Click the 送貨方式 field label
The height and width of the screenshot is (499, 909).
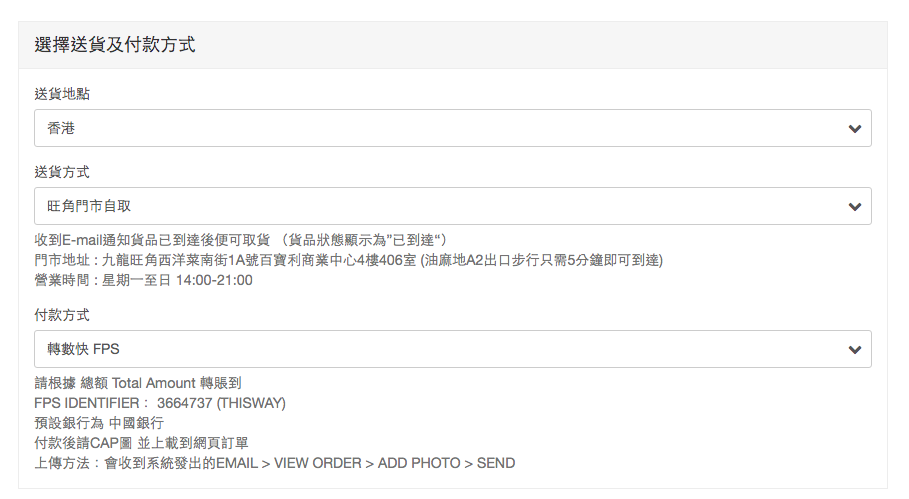(x=62, y=172)
